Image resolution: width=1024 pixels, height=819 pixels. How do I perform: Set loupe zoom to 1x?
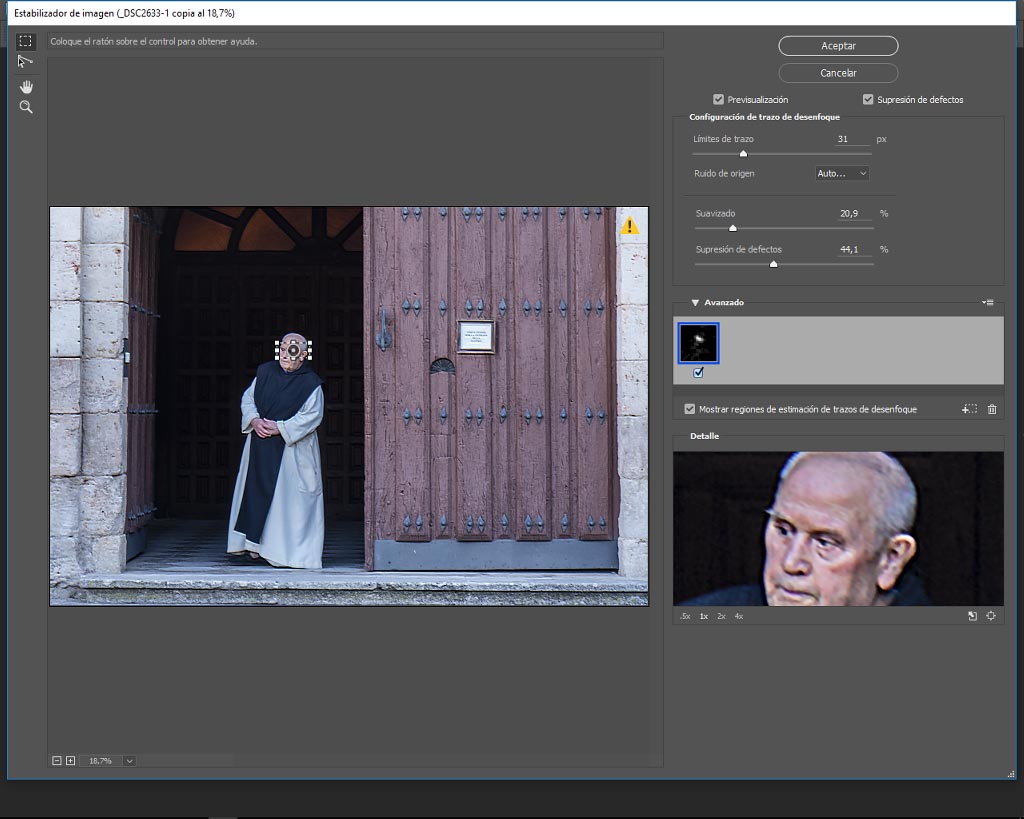(704, 617)
